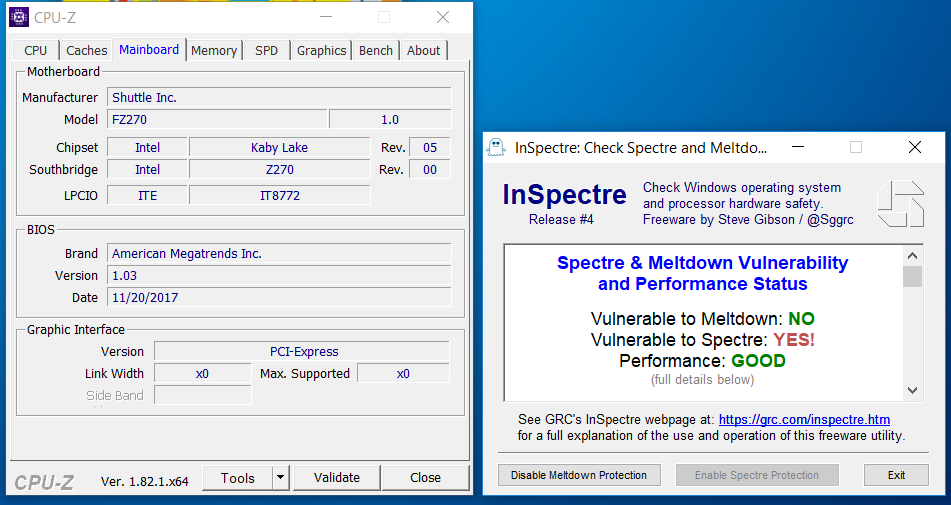Image resolution: width=951 pixels, height=505 pixels.
Task: Click the Link Width x0 field
Action: click(203, 373)
